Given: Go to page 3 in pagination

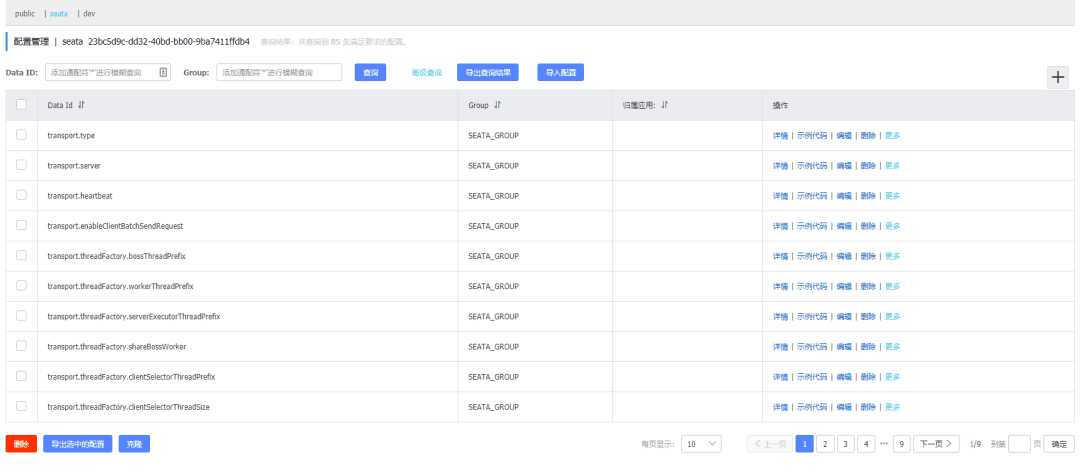Looking at the screenshot, I should tap(845, 444).
